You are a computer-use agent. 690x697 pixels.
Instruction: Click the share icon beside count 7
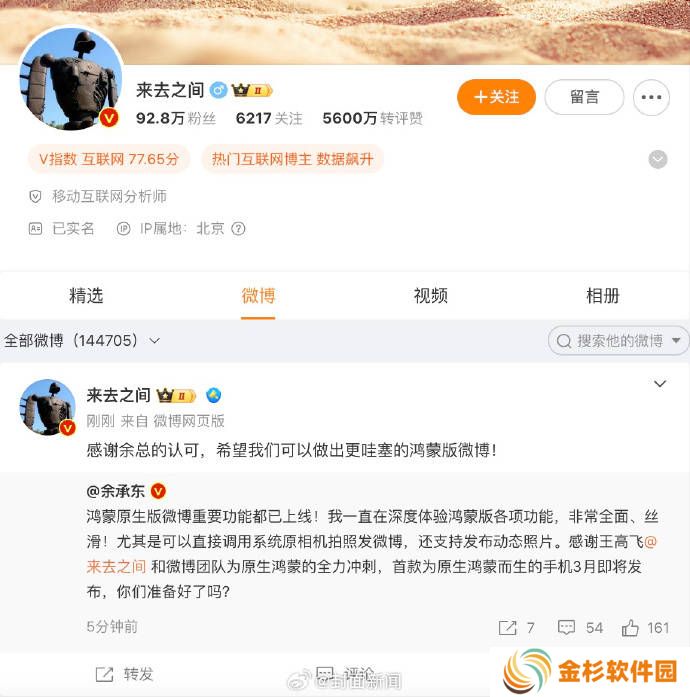click(507, 628)
